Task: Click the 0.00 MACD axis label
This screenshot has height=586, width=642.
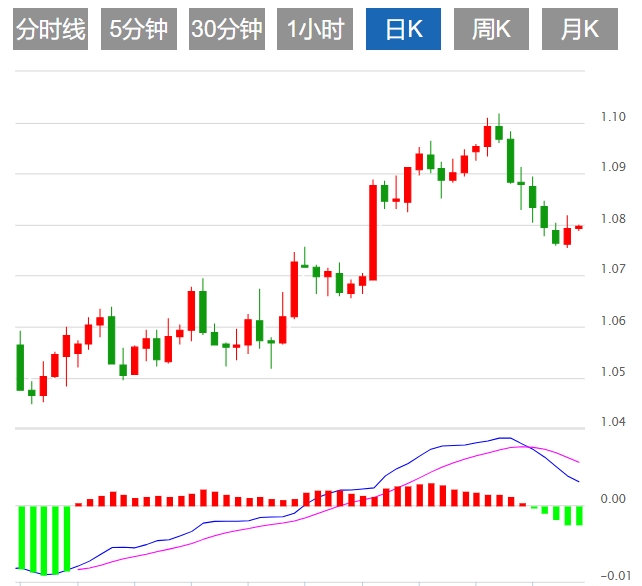Action: tap(613, 499)
